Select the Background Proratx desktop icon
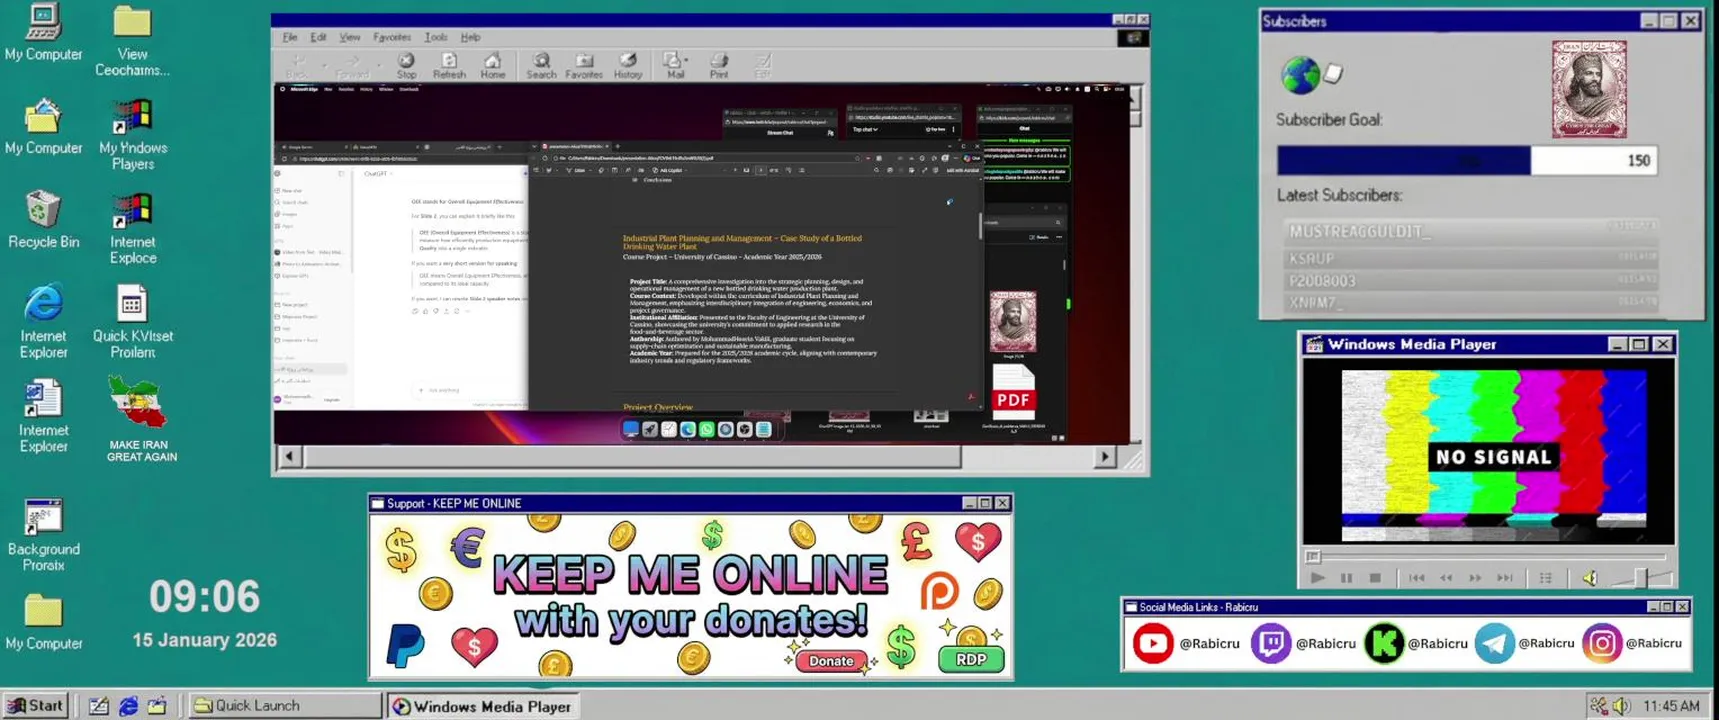The width and height of the screenshot is (1719, 720). point(43,535)
